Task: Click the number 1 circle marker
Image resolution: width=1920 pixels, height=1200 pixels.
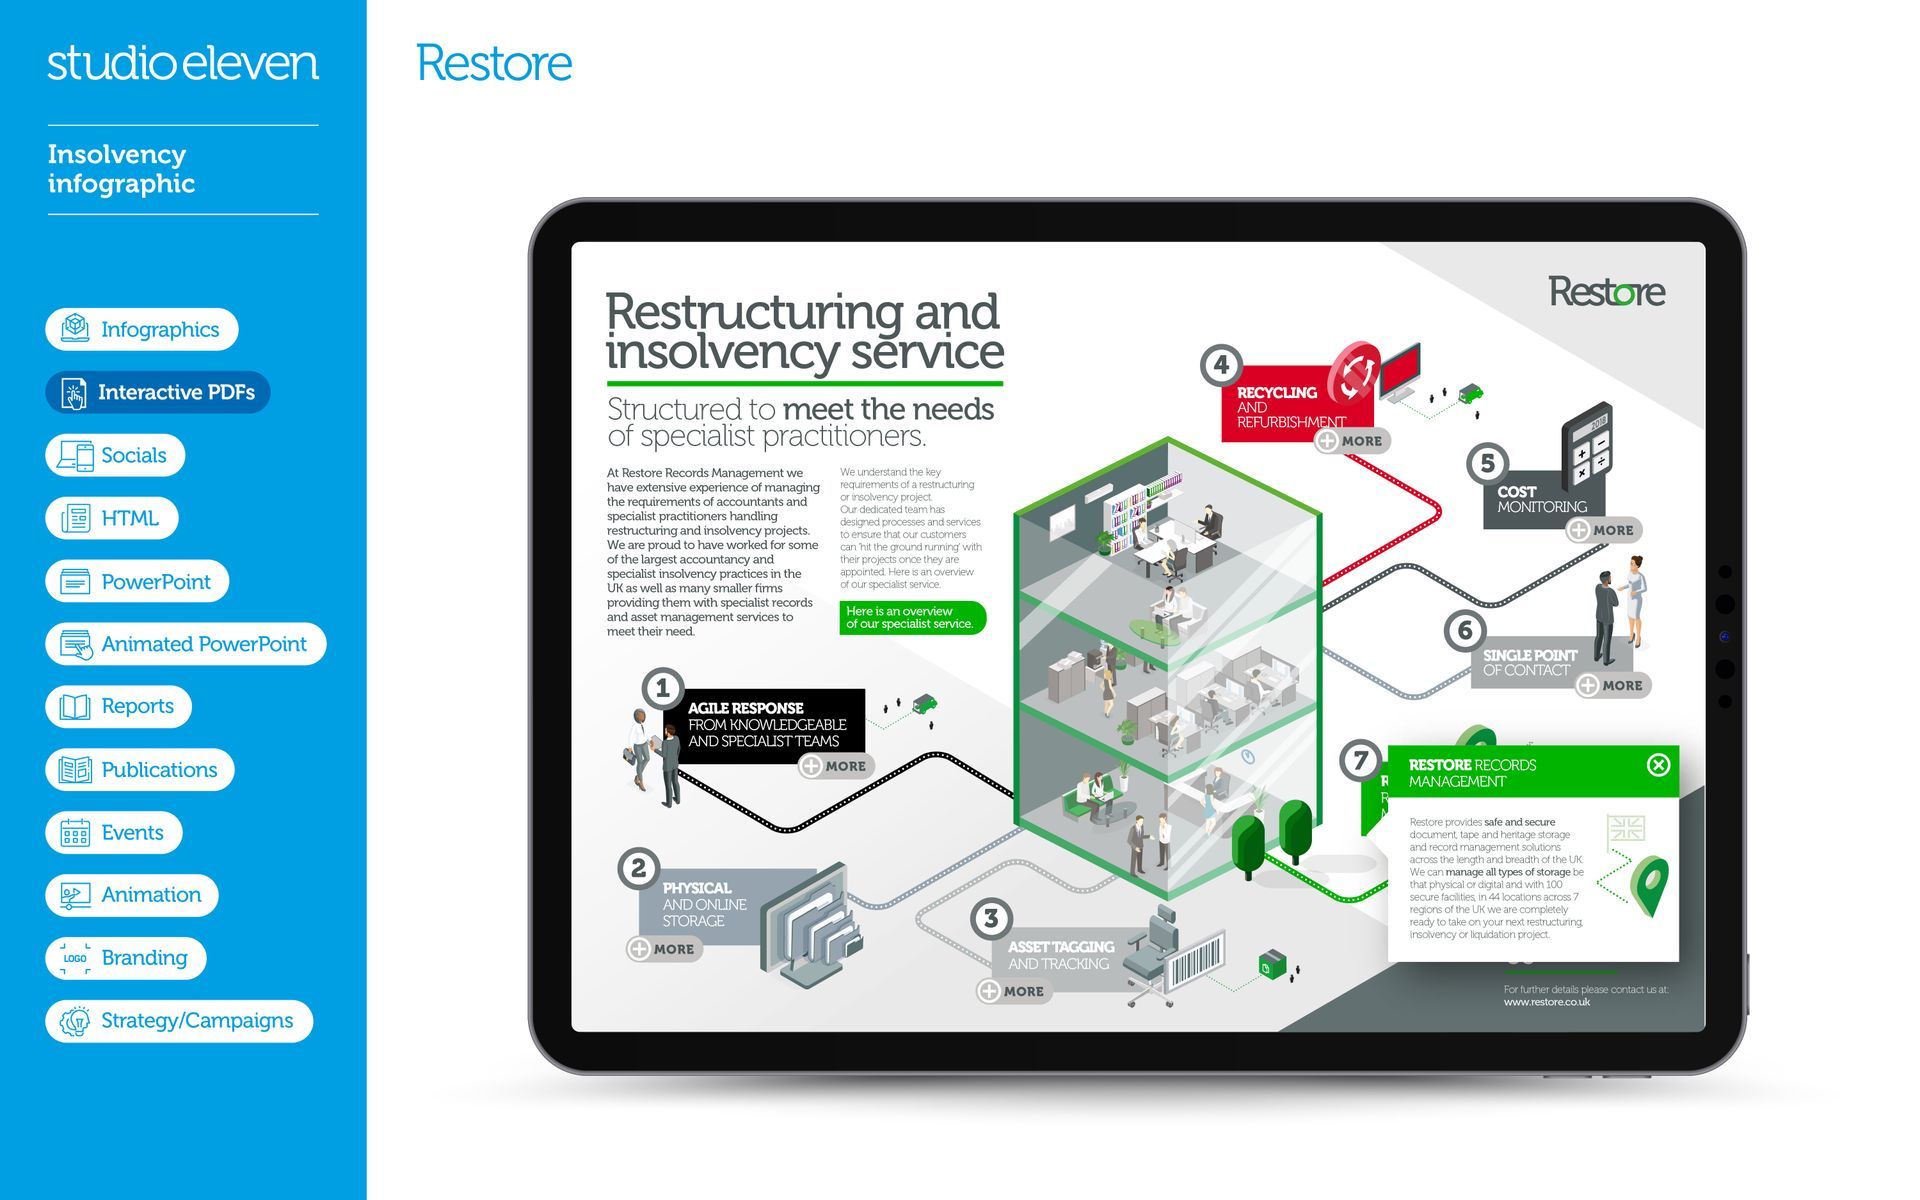Action: (662, 688)
